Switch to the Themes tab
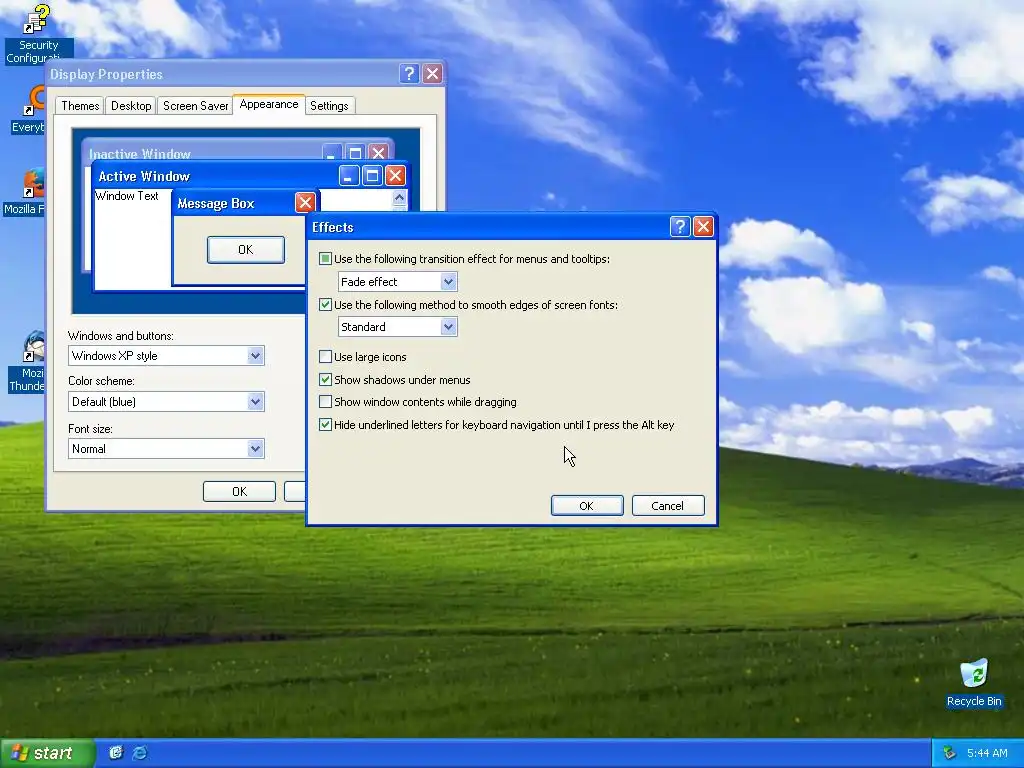The height and width of the screenshot is (768, 1024). (80, 106)
